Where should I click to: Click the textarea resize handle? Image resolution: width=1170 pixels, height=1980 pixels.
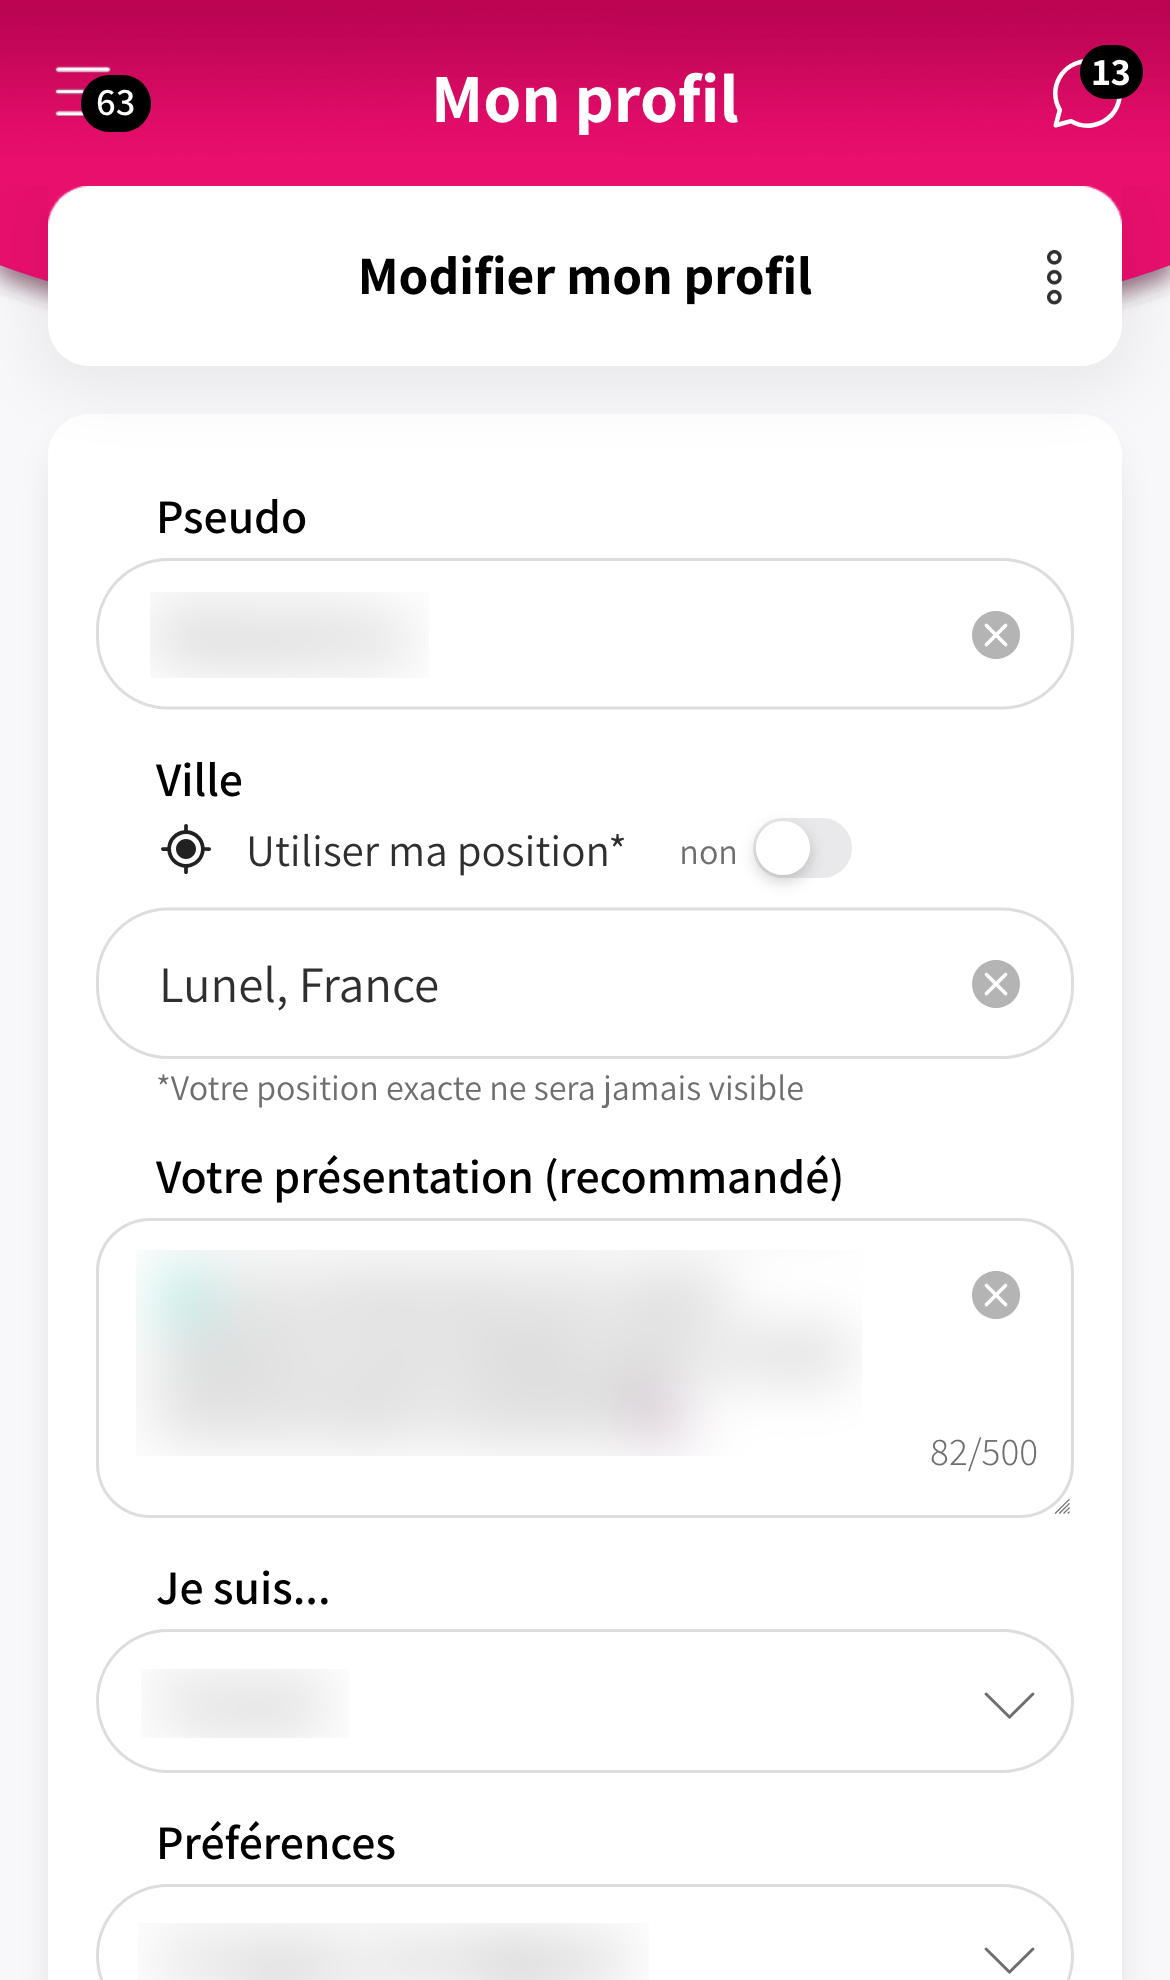[1062, 1507]
